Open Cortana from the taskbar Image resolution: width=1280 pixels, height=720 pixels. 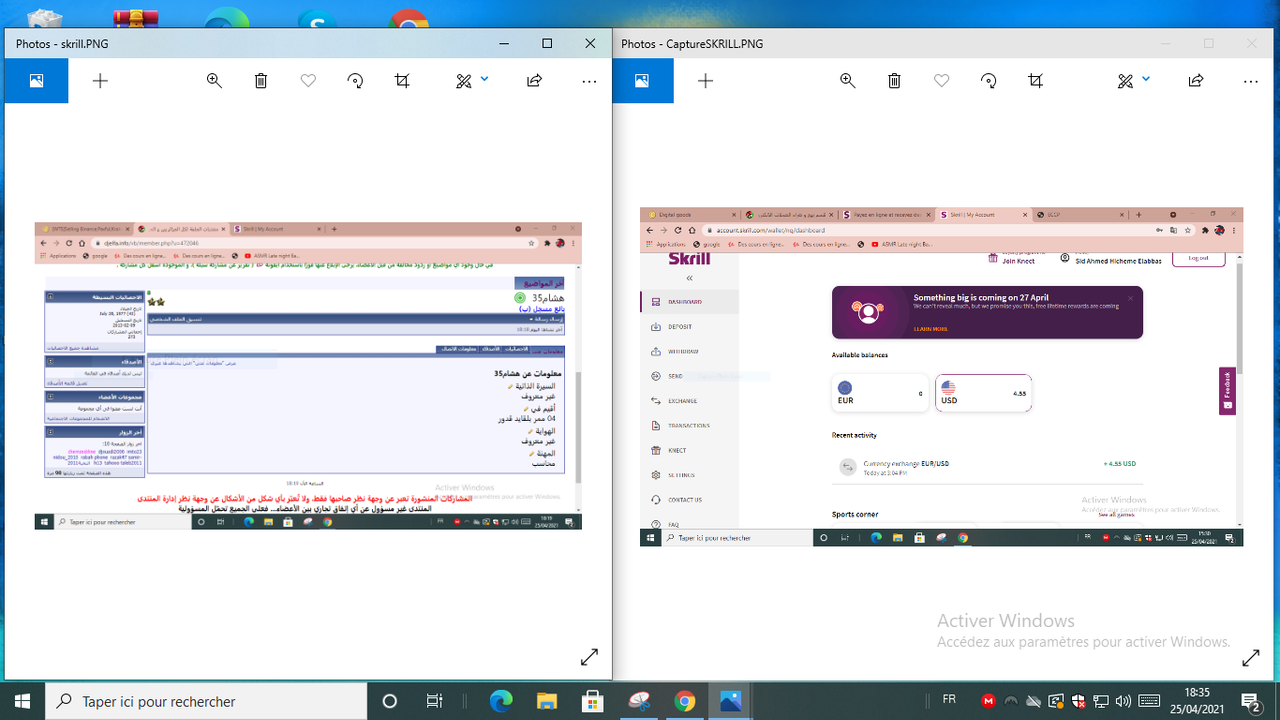pyautogui.click(x=390, y=701)
